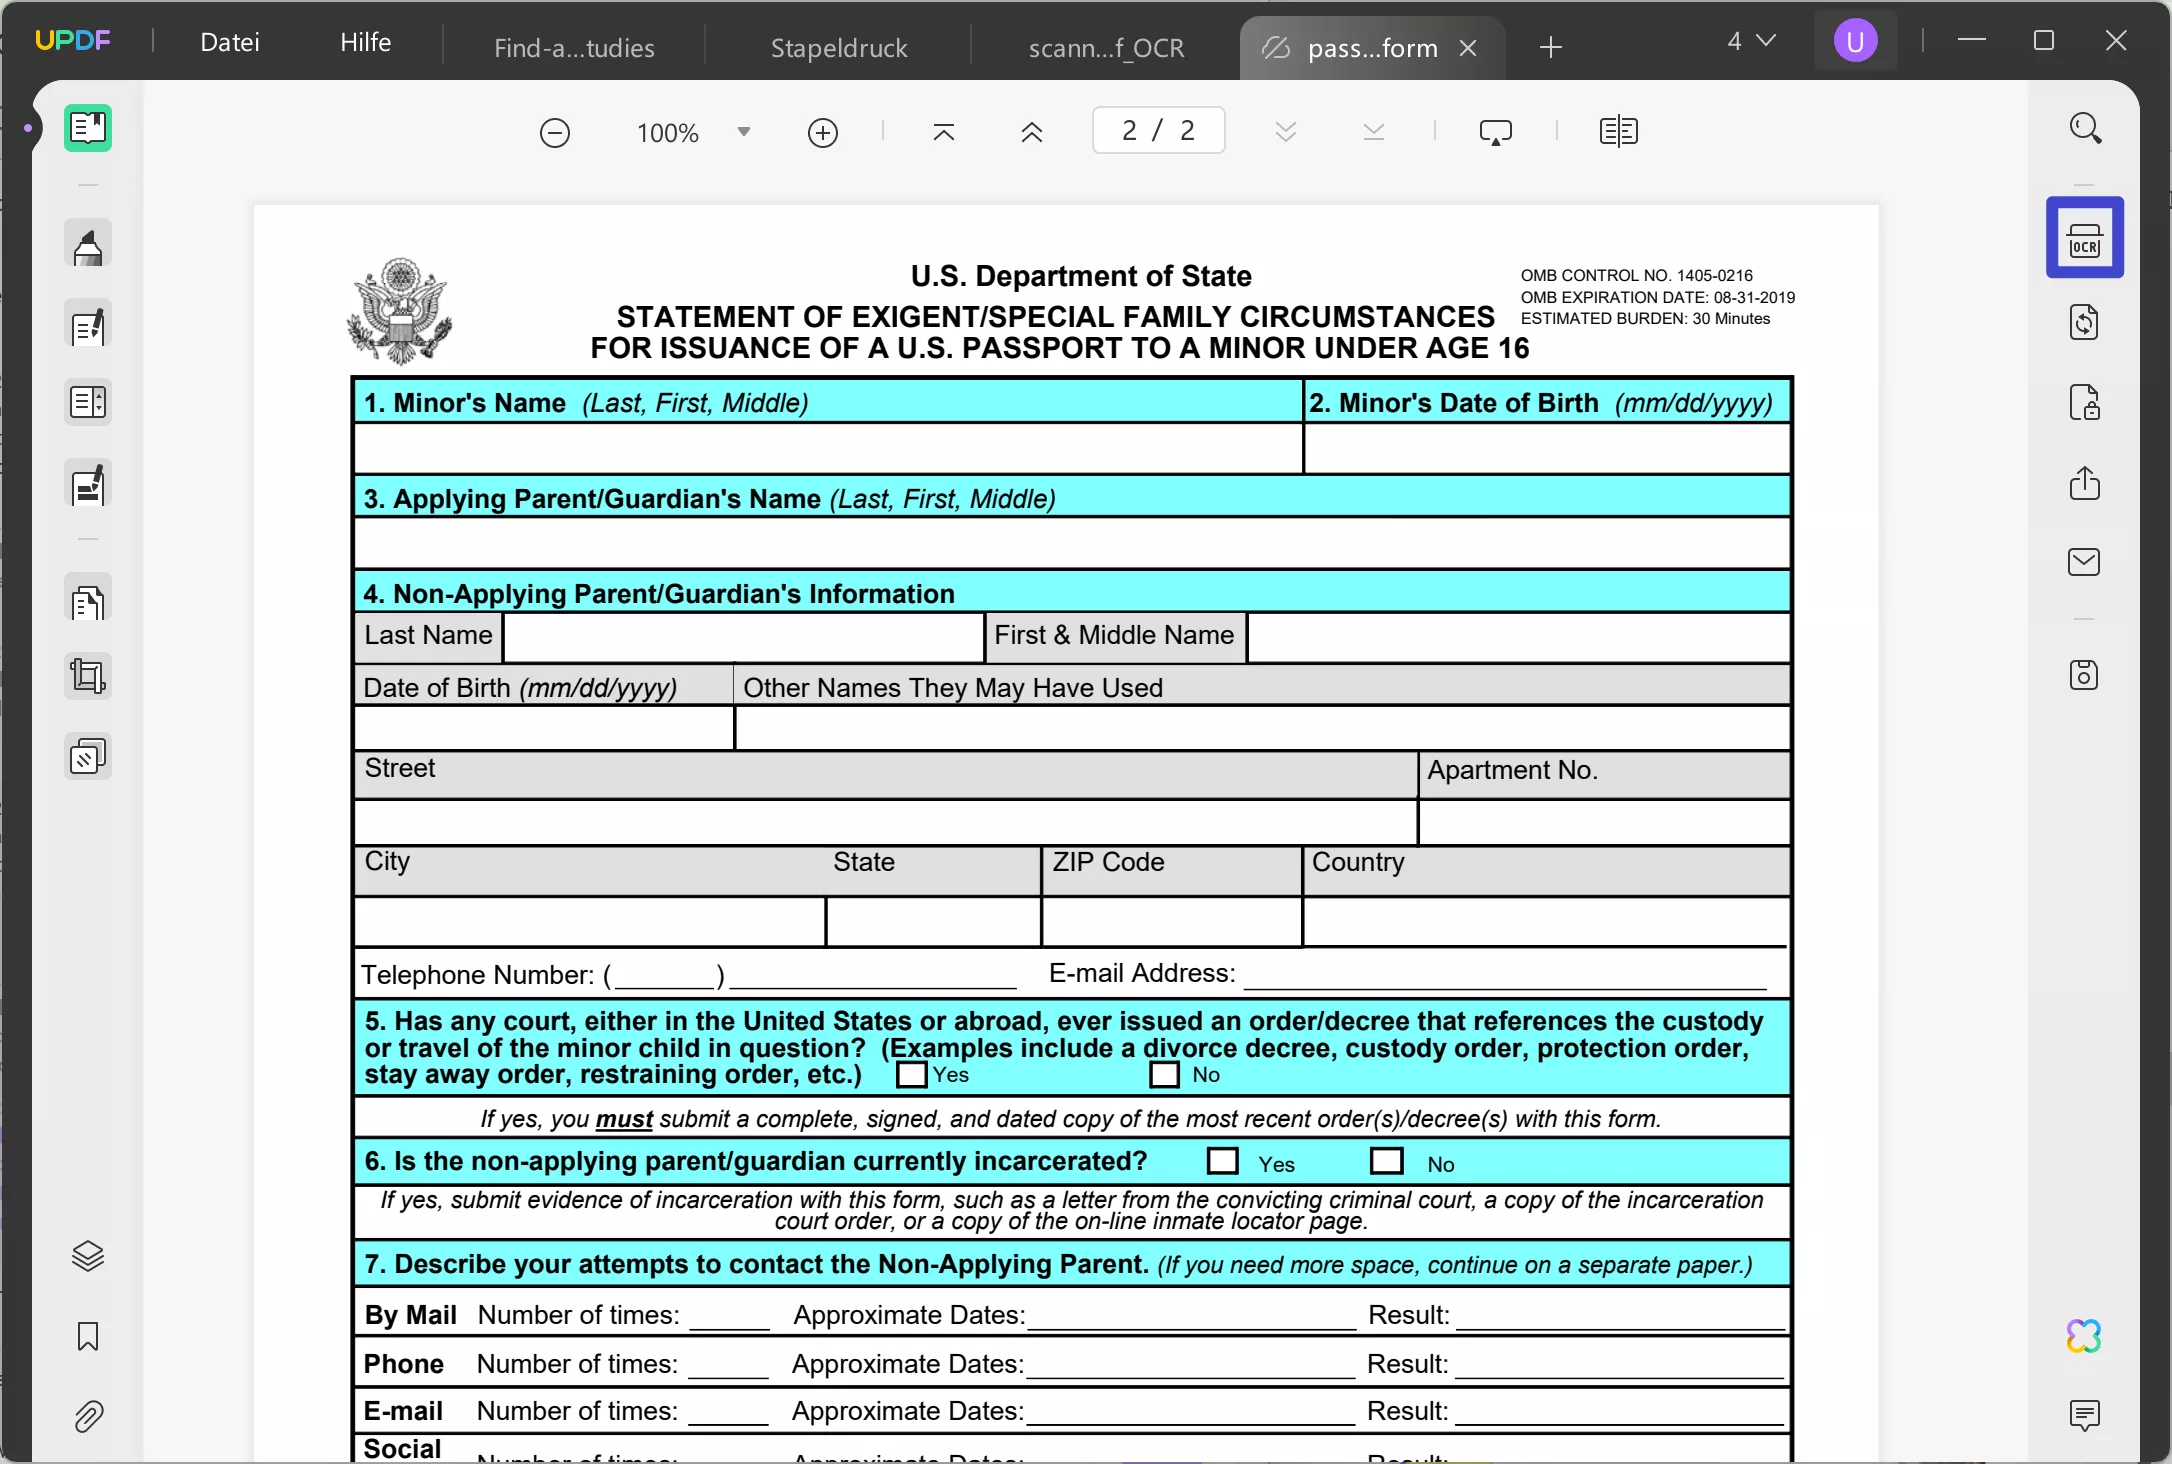
Task: Open the Datei menu
Action: tap(230, 42)
